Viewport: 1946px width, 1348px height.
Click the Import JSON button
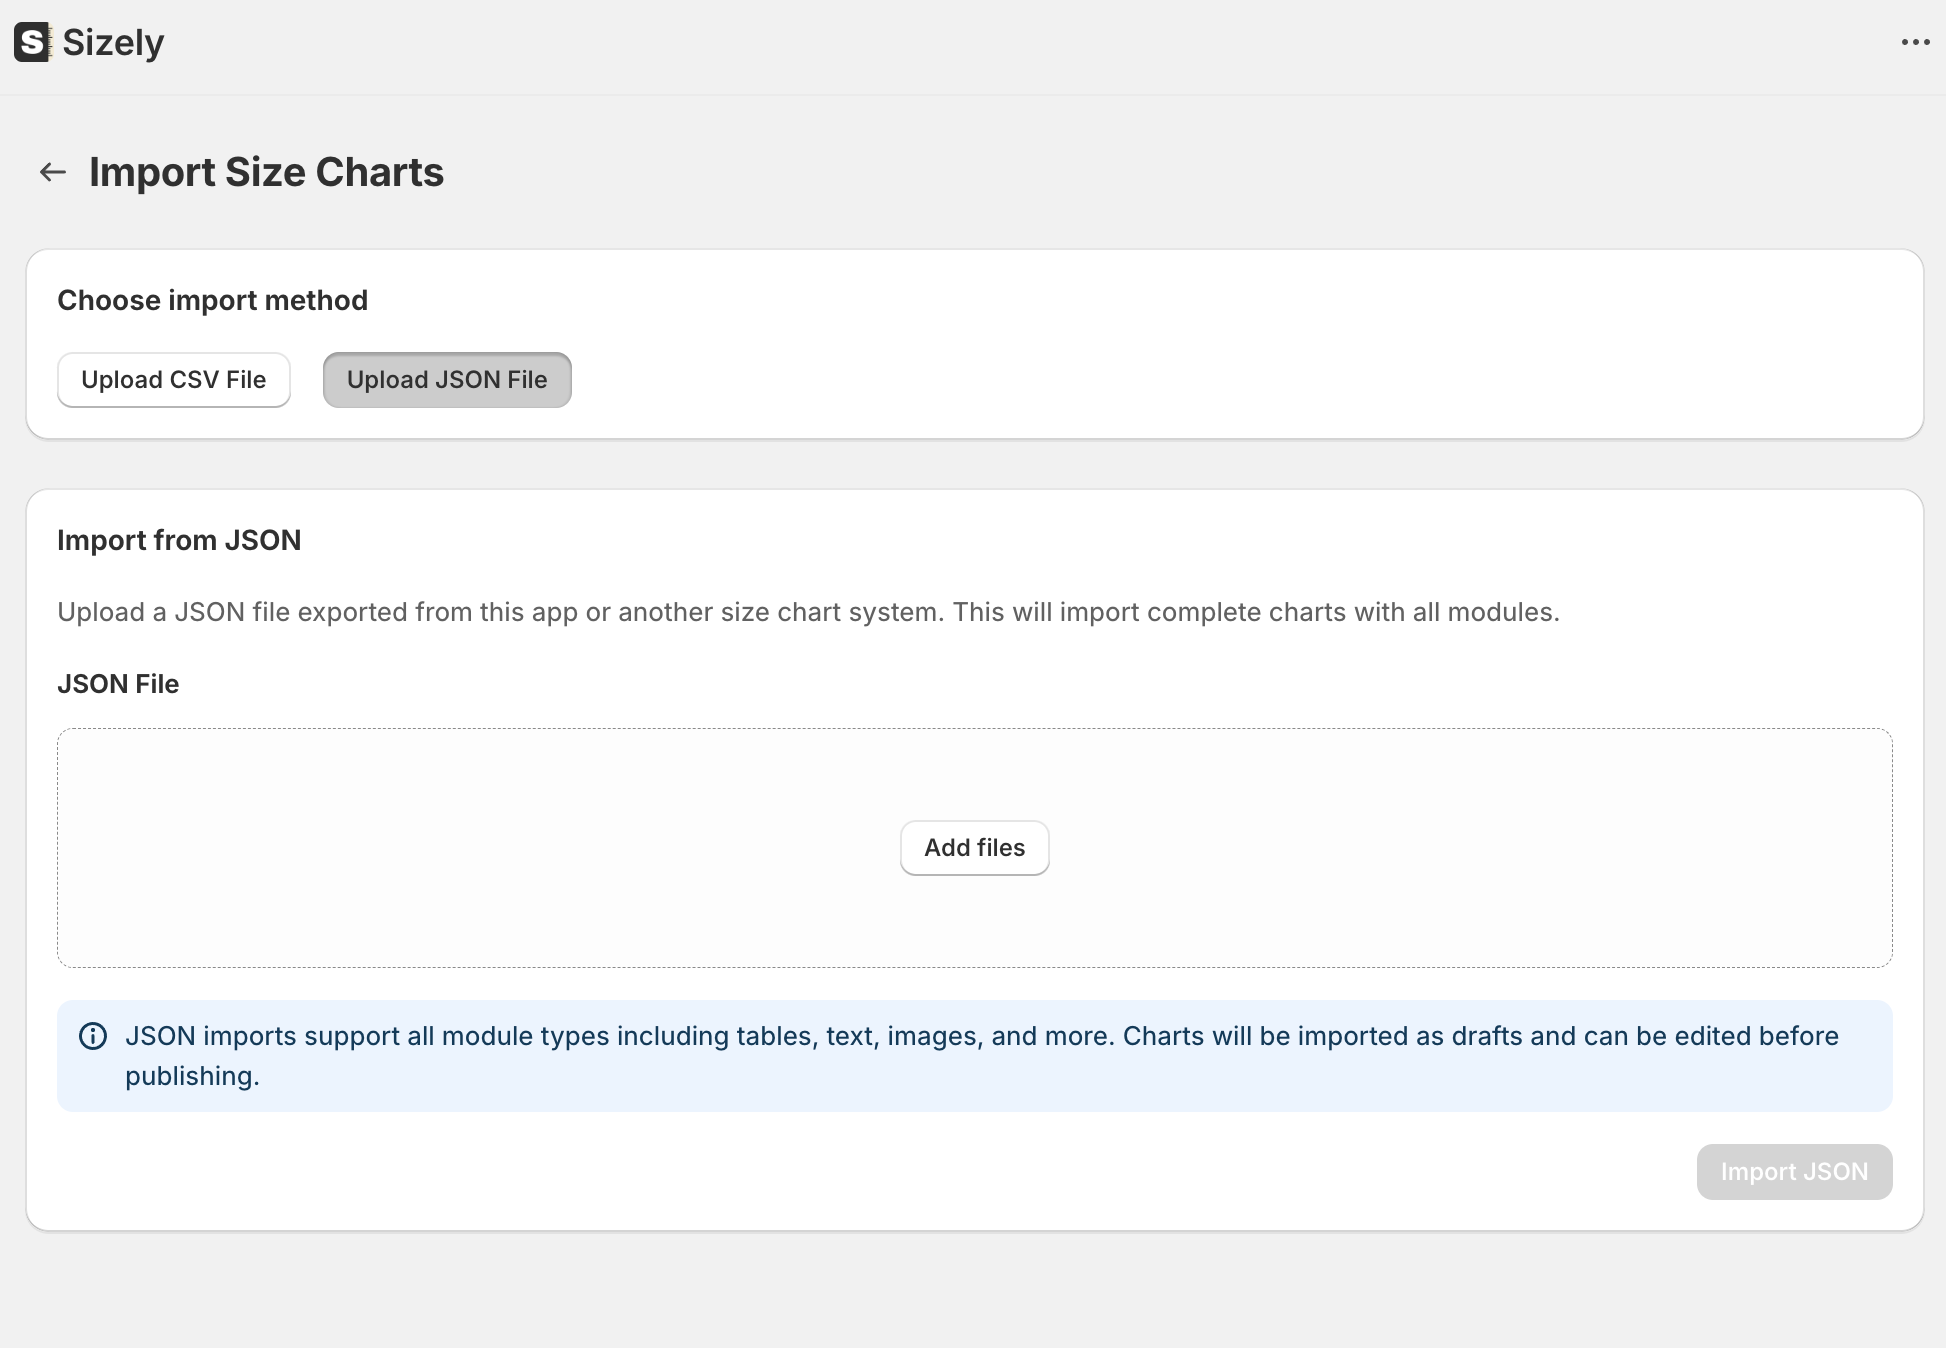[1794, 1172]
